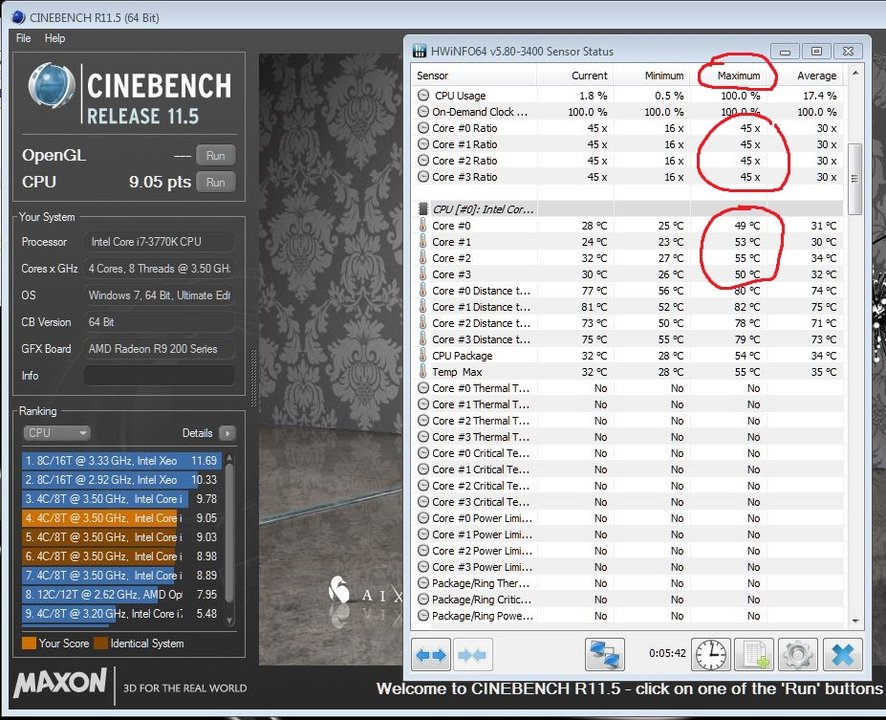Select the Core #2 Power Limit row
Viewport: 886px width, 720px height.
628,551
